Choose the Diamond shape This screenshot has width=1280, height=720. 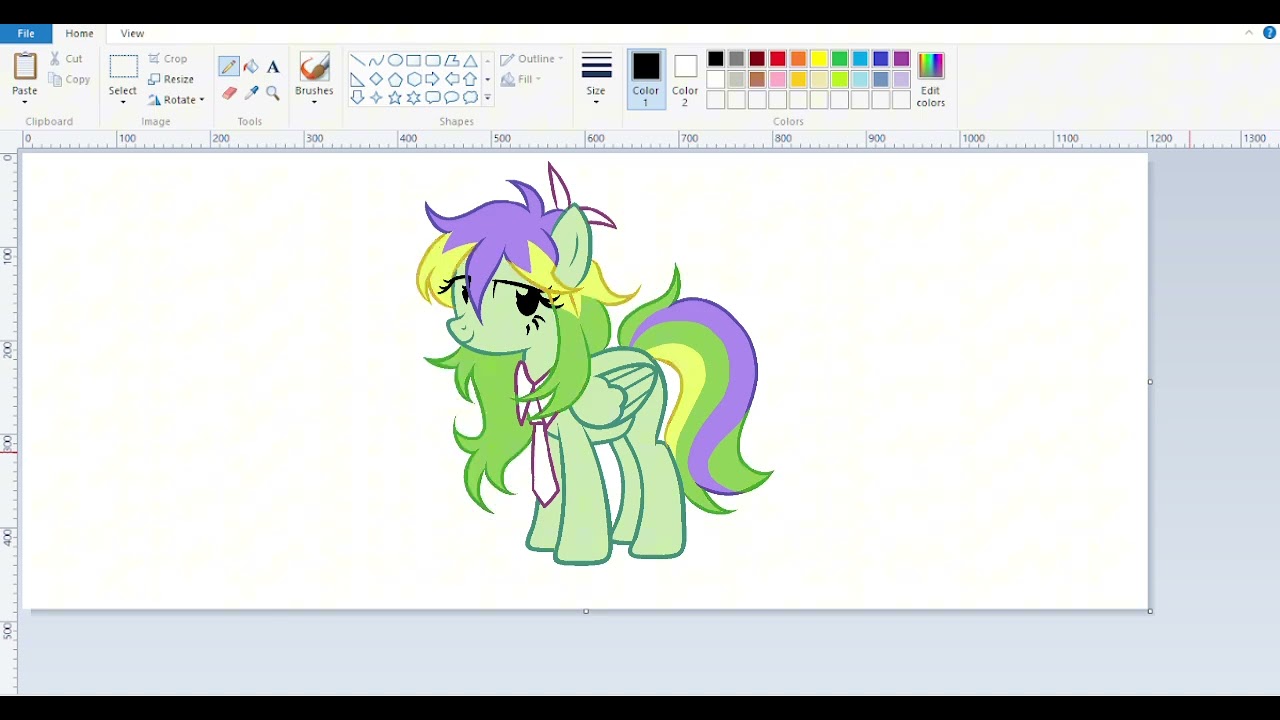(376, 79)
